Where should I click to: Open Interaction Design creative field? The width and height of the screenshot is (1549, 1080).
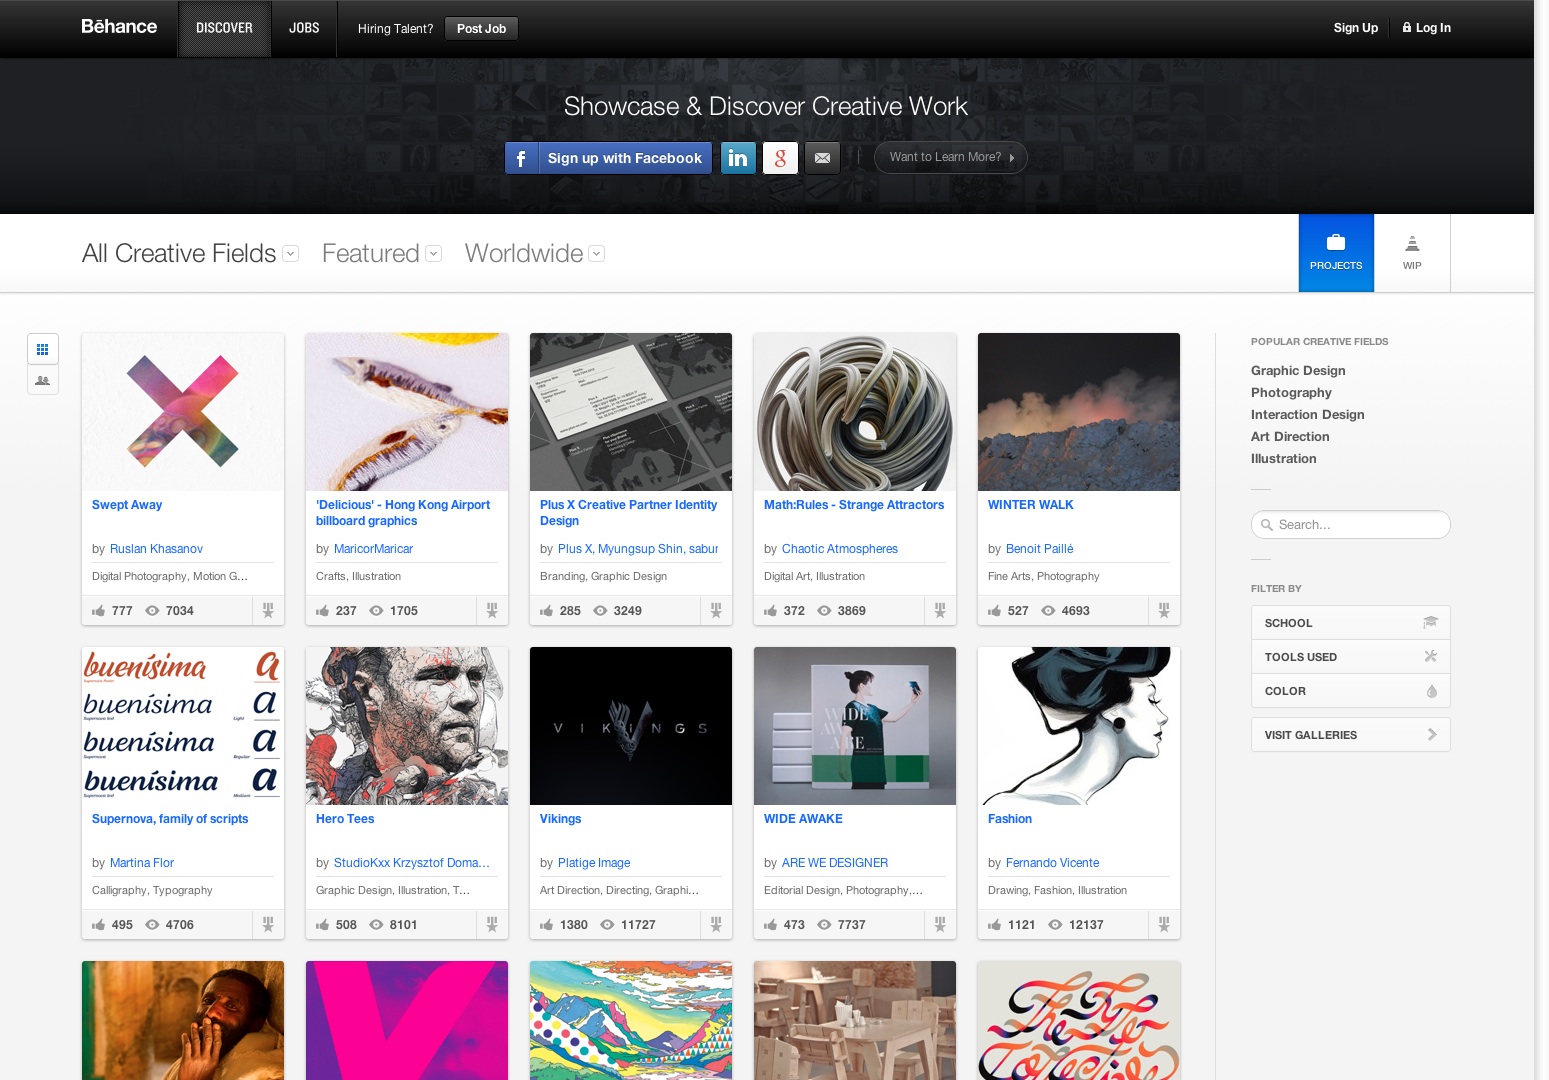[x=1307, y=415]
